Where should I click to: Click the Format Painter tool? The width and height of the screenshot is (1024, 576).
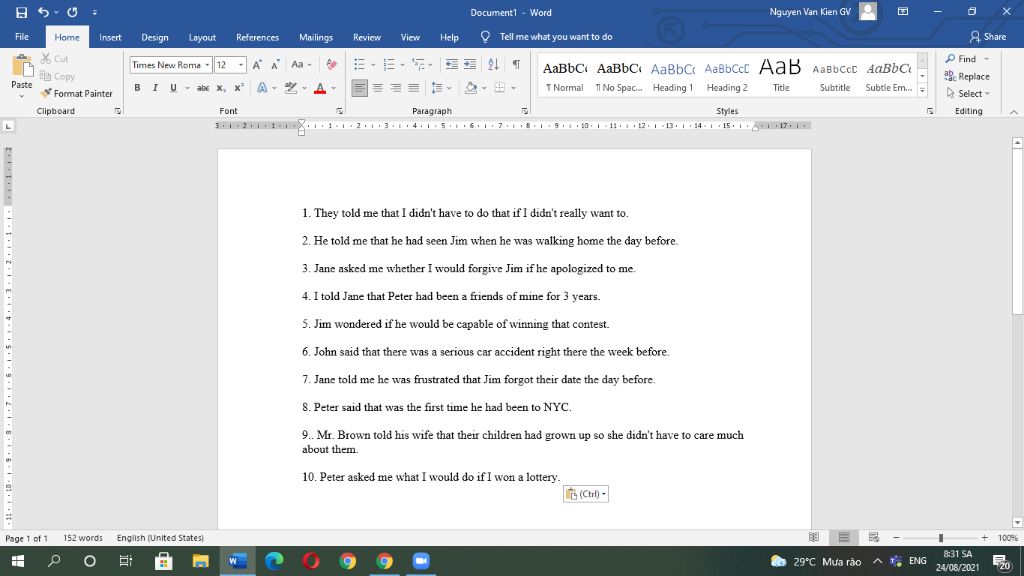pyautogui.click(x=76, y=93)
